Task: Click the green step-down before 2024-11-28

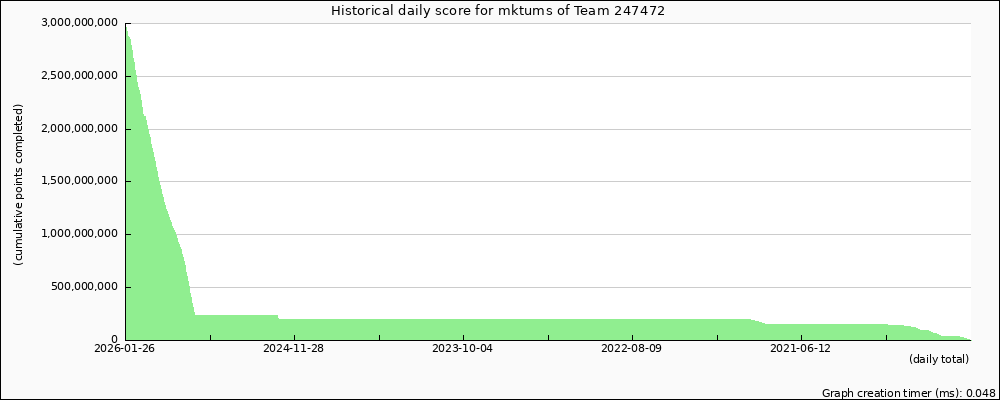Action: (x=278, y=319)
